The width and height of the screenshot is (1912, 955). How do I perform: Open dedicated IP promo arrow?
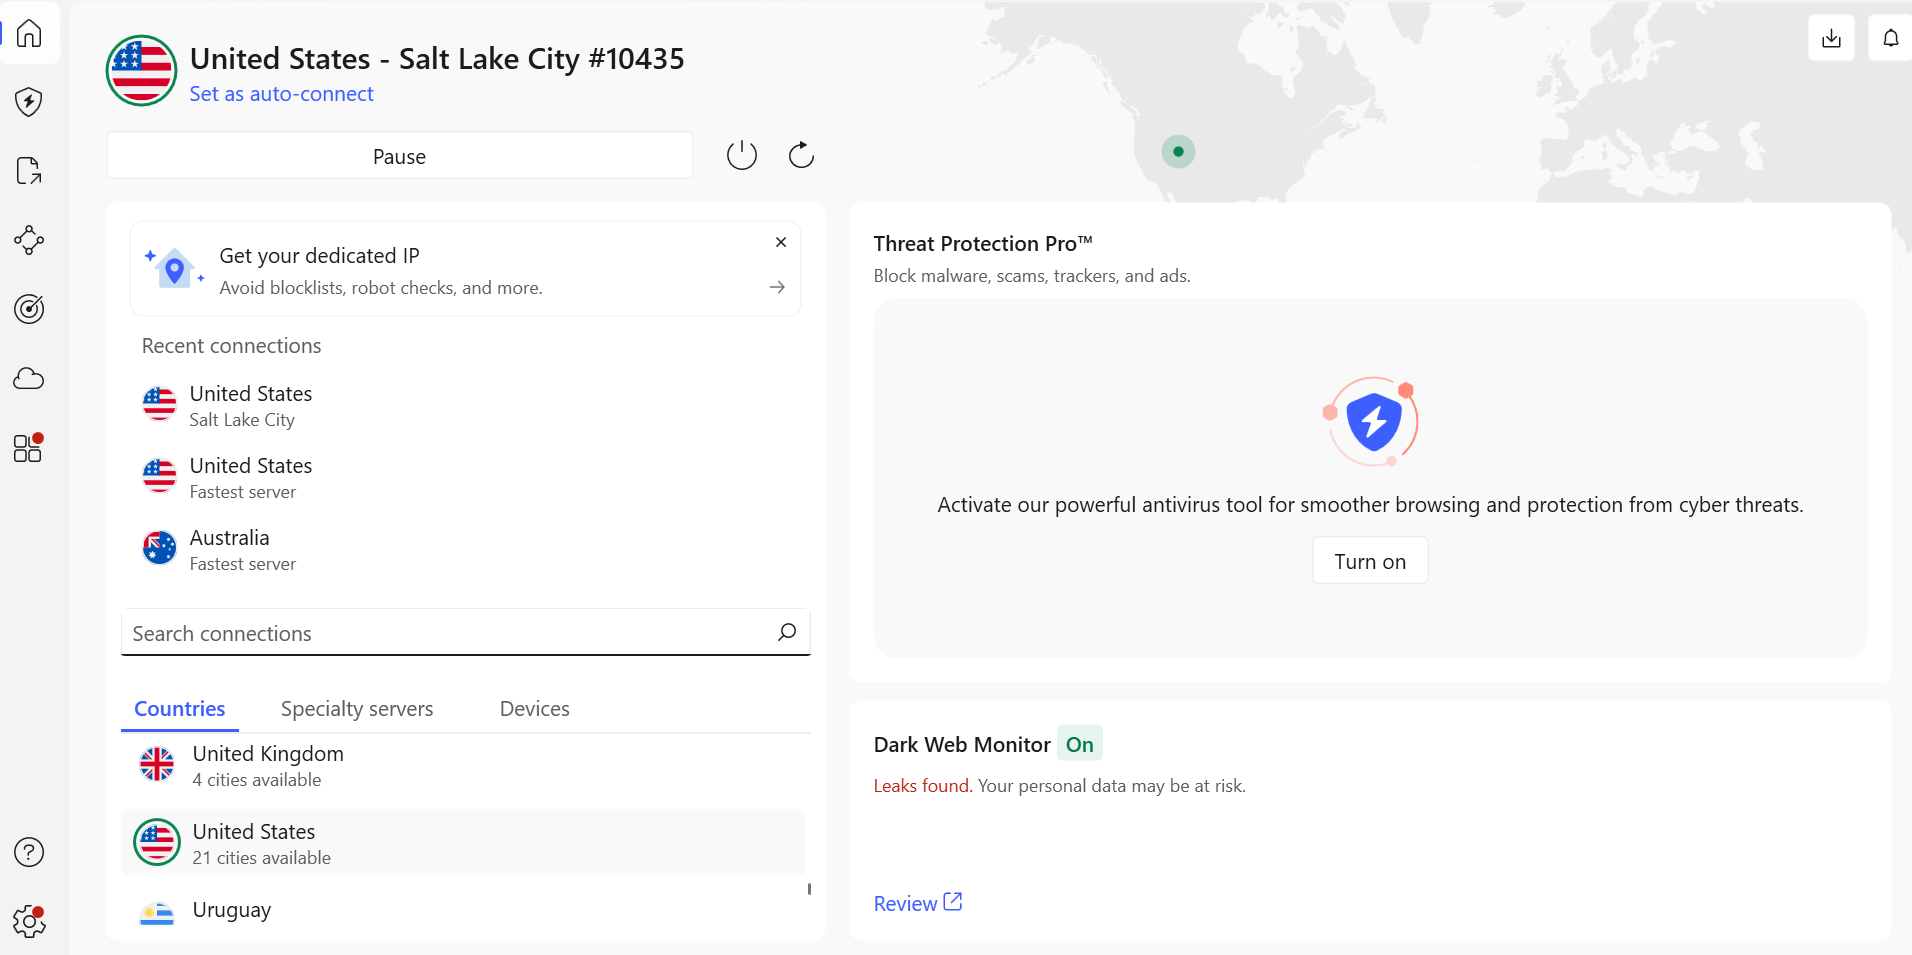[x=777, y=287]
